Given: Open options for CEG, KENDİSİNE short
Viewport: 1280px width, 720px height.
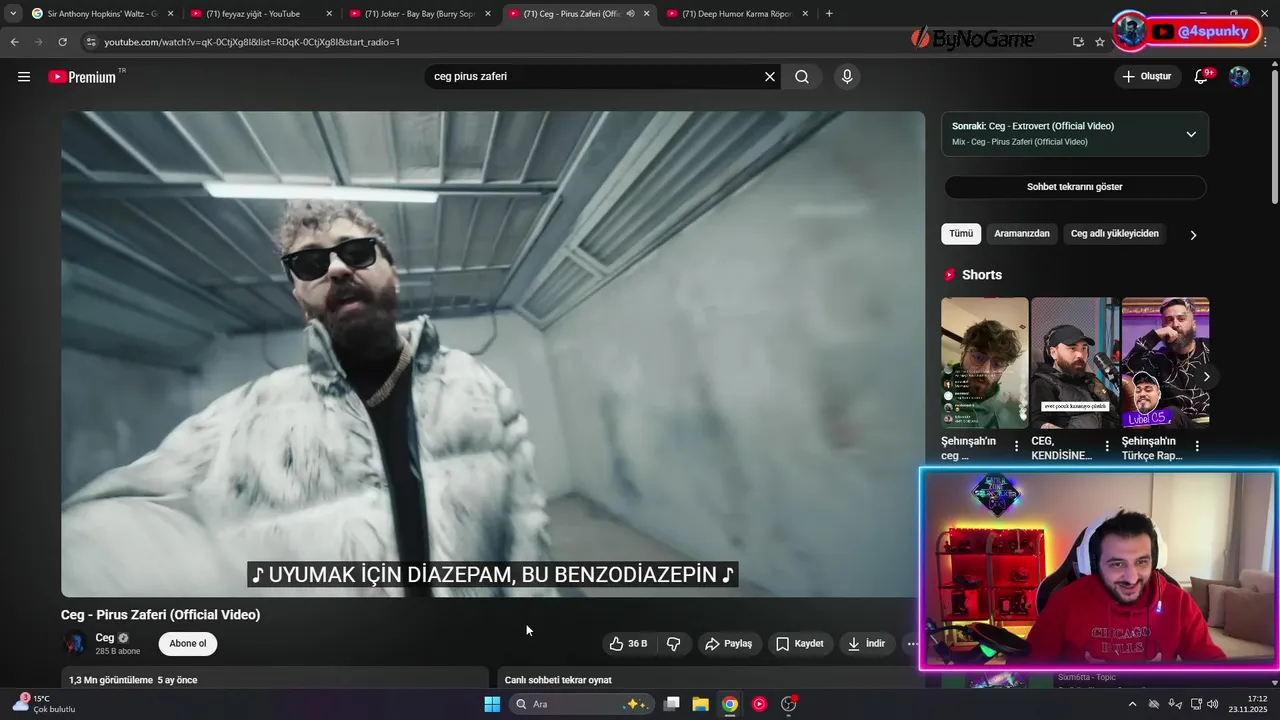Looking at the screenshot, I should click(x=1107, y=446).
